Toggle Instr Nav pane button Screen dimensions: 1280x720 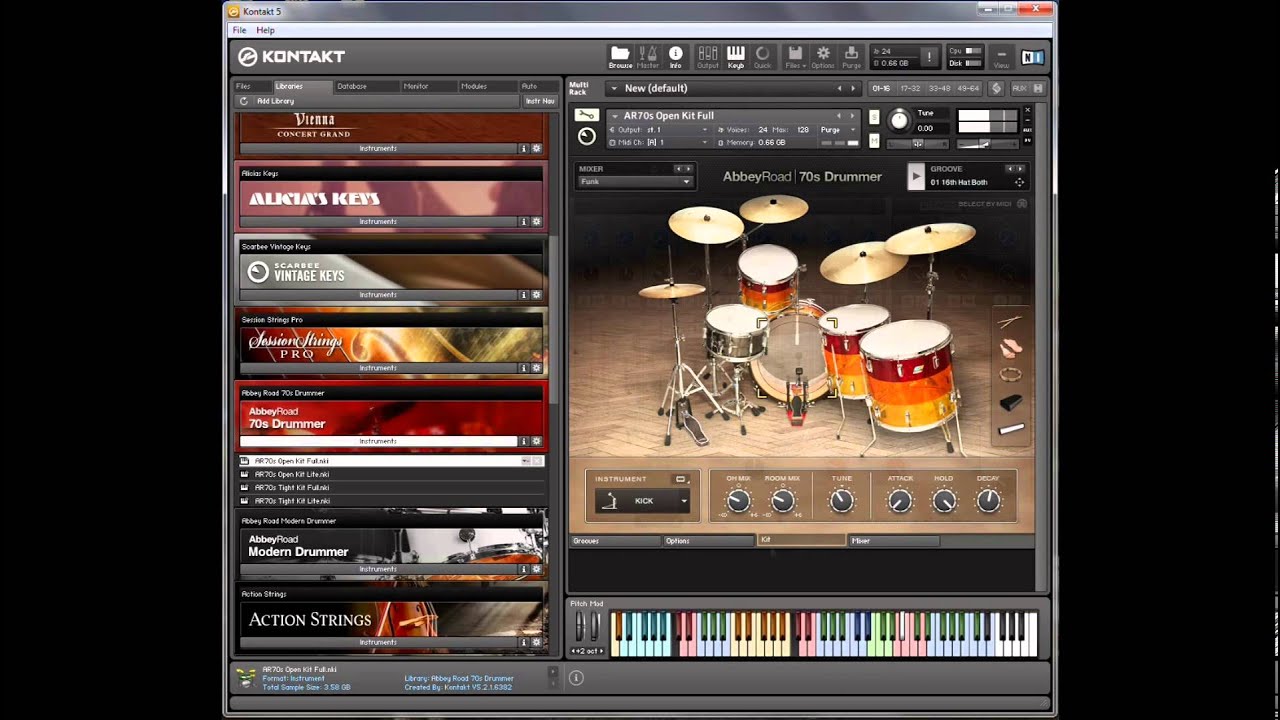(540, 101)
